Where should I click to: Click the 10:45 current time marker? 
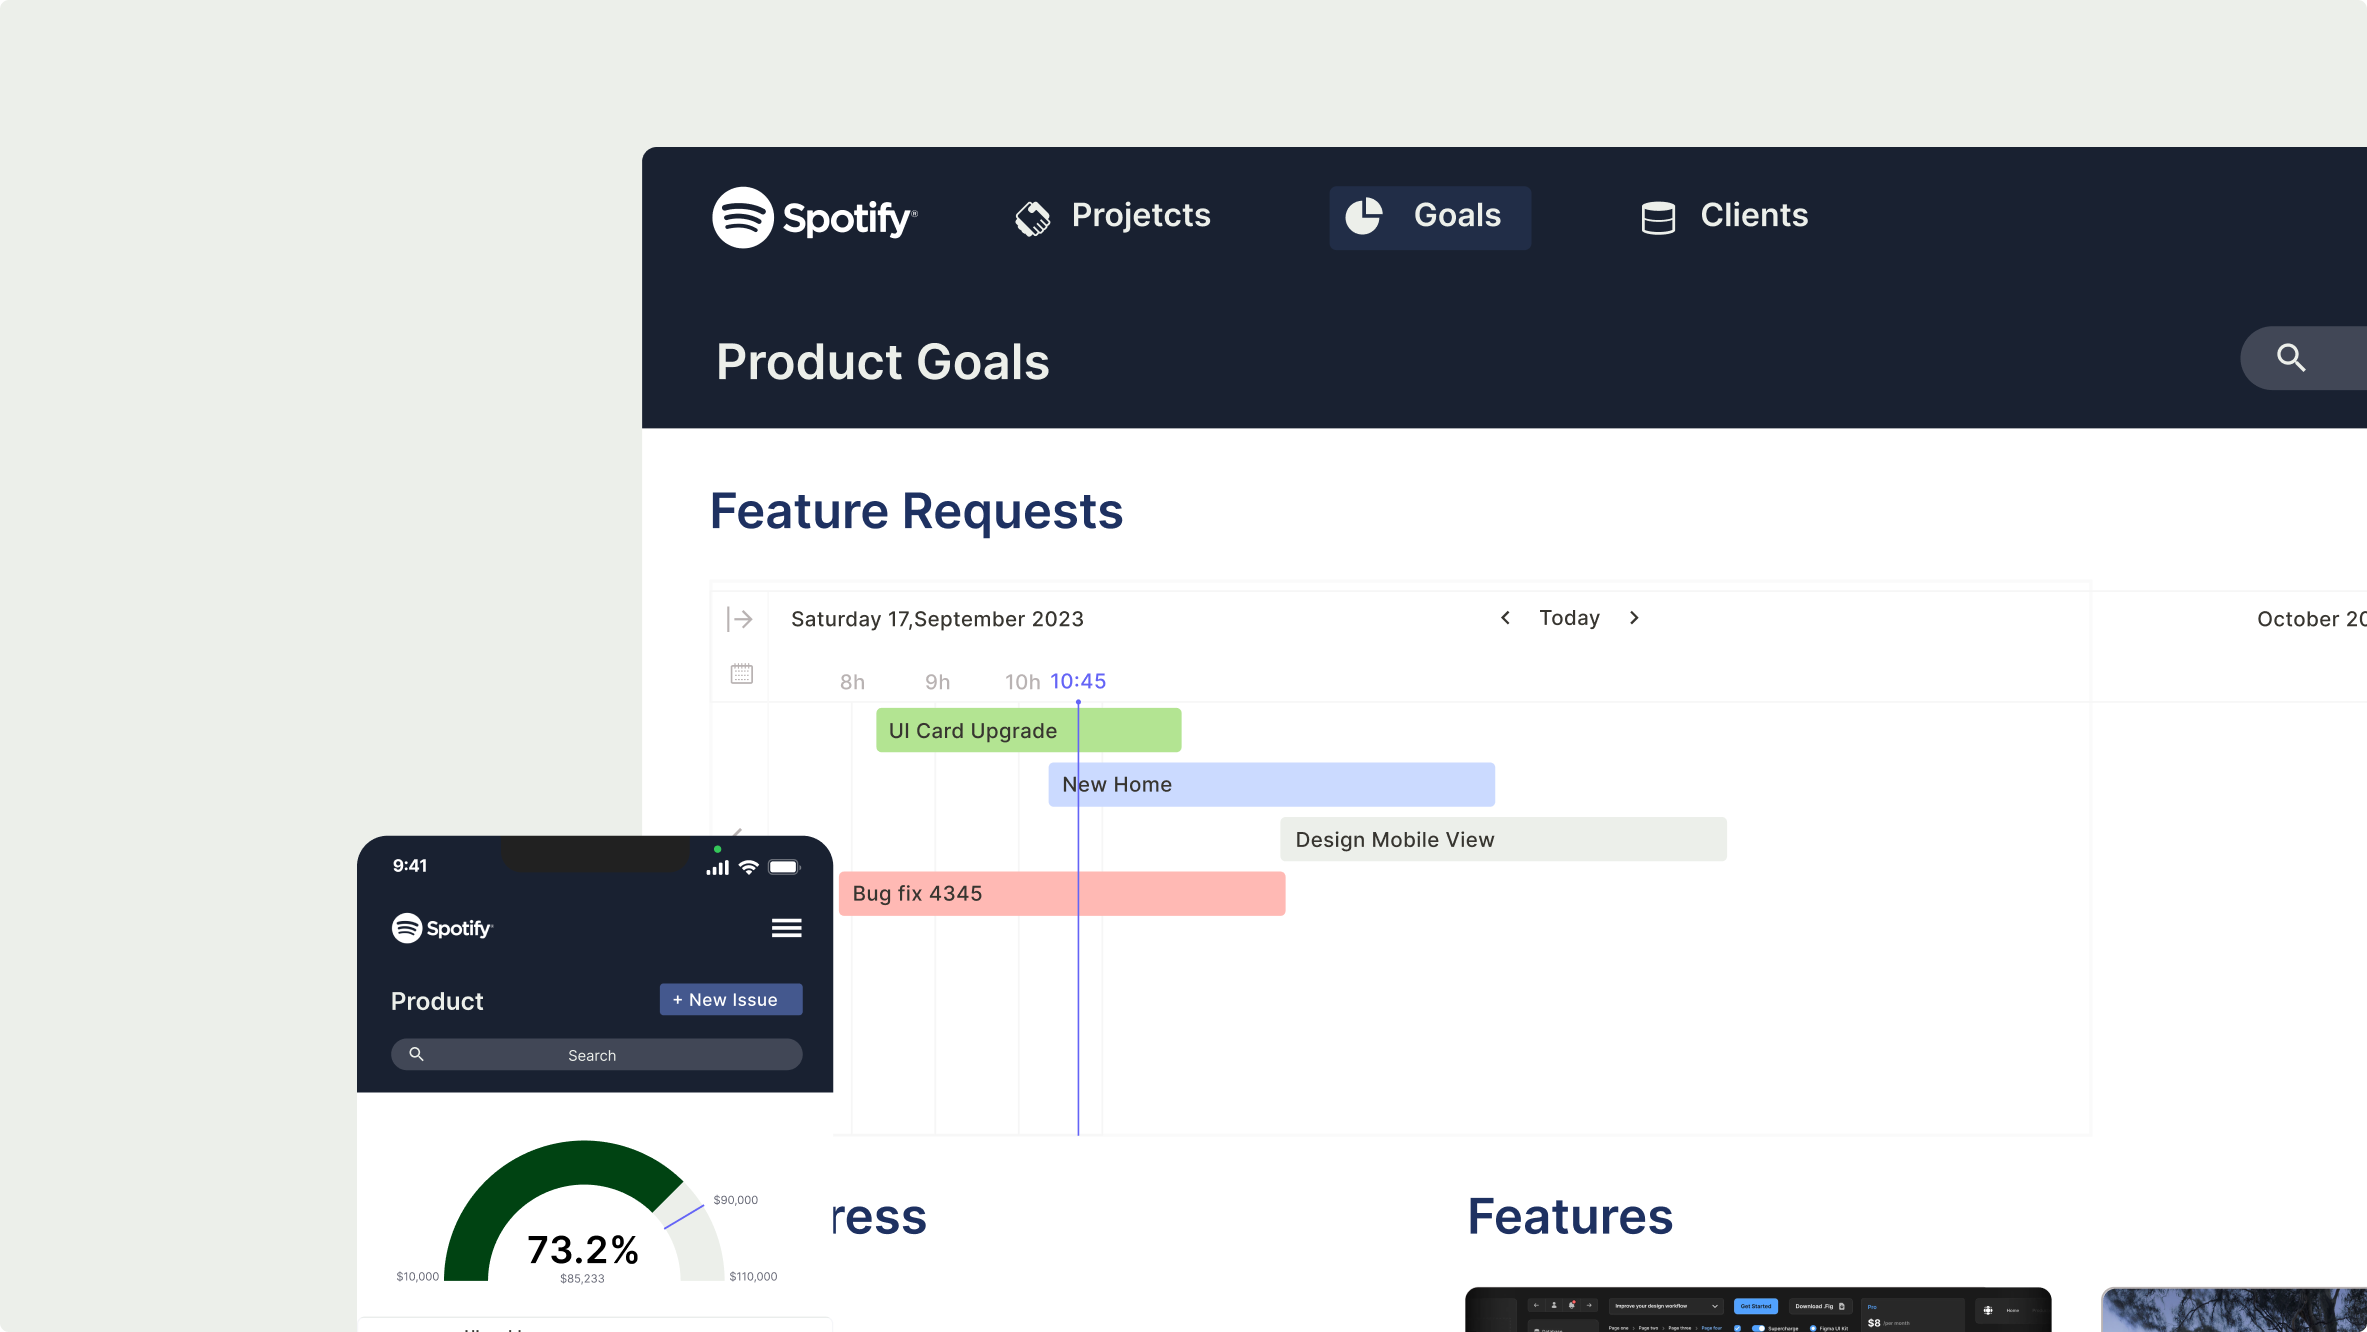(1077, 682)
